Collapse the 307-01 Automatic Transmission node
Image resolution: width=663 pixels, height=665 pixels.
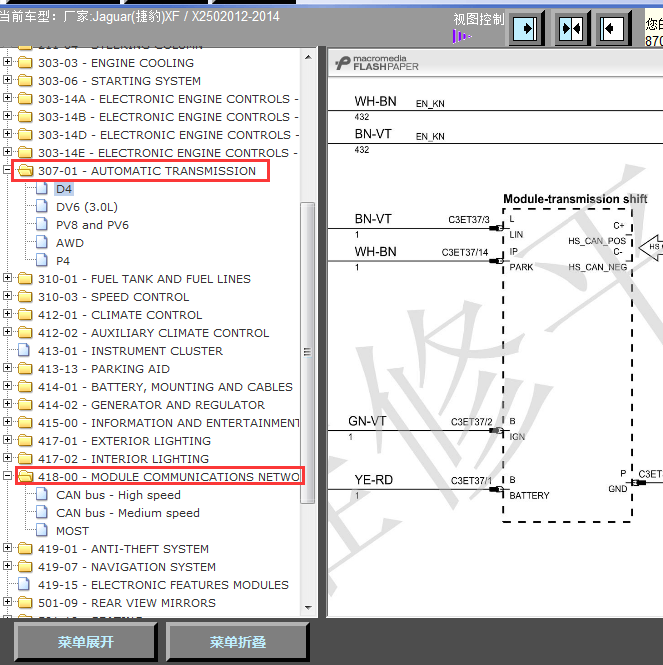pyautogui.click(x=7, y=170)
